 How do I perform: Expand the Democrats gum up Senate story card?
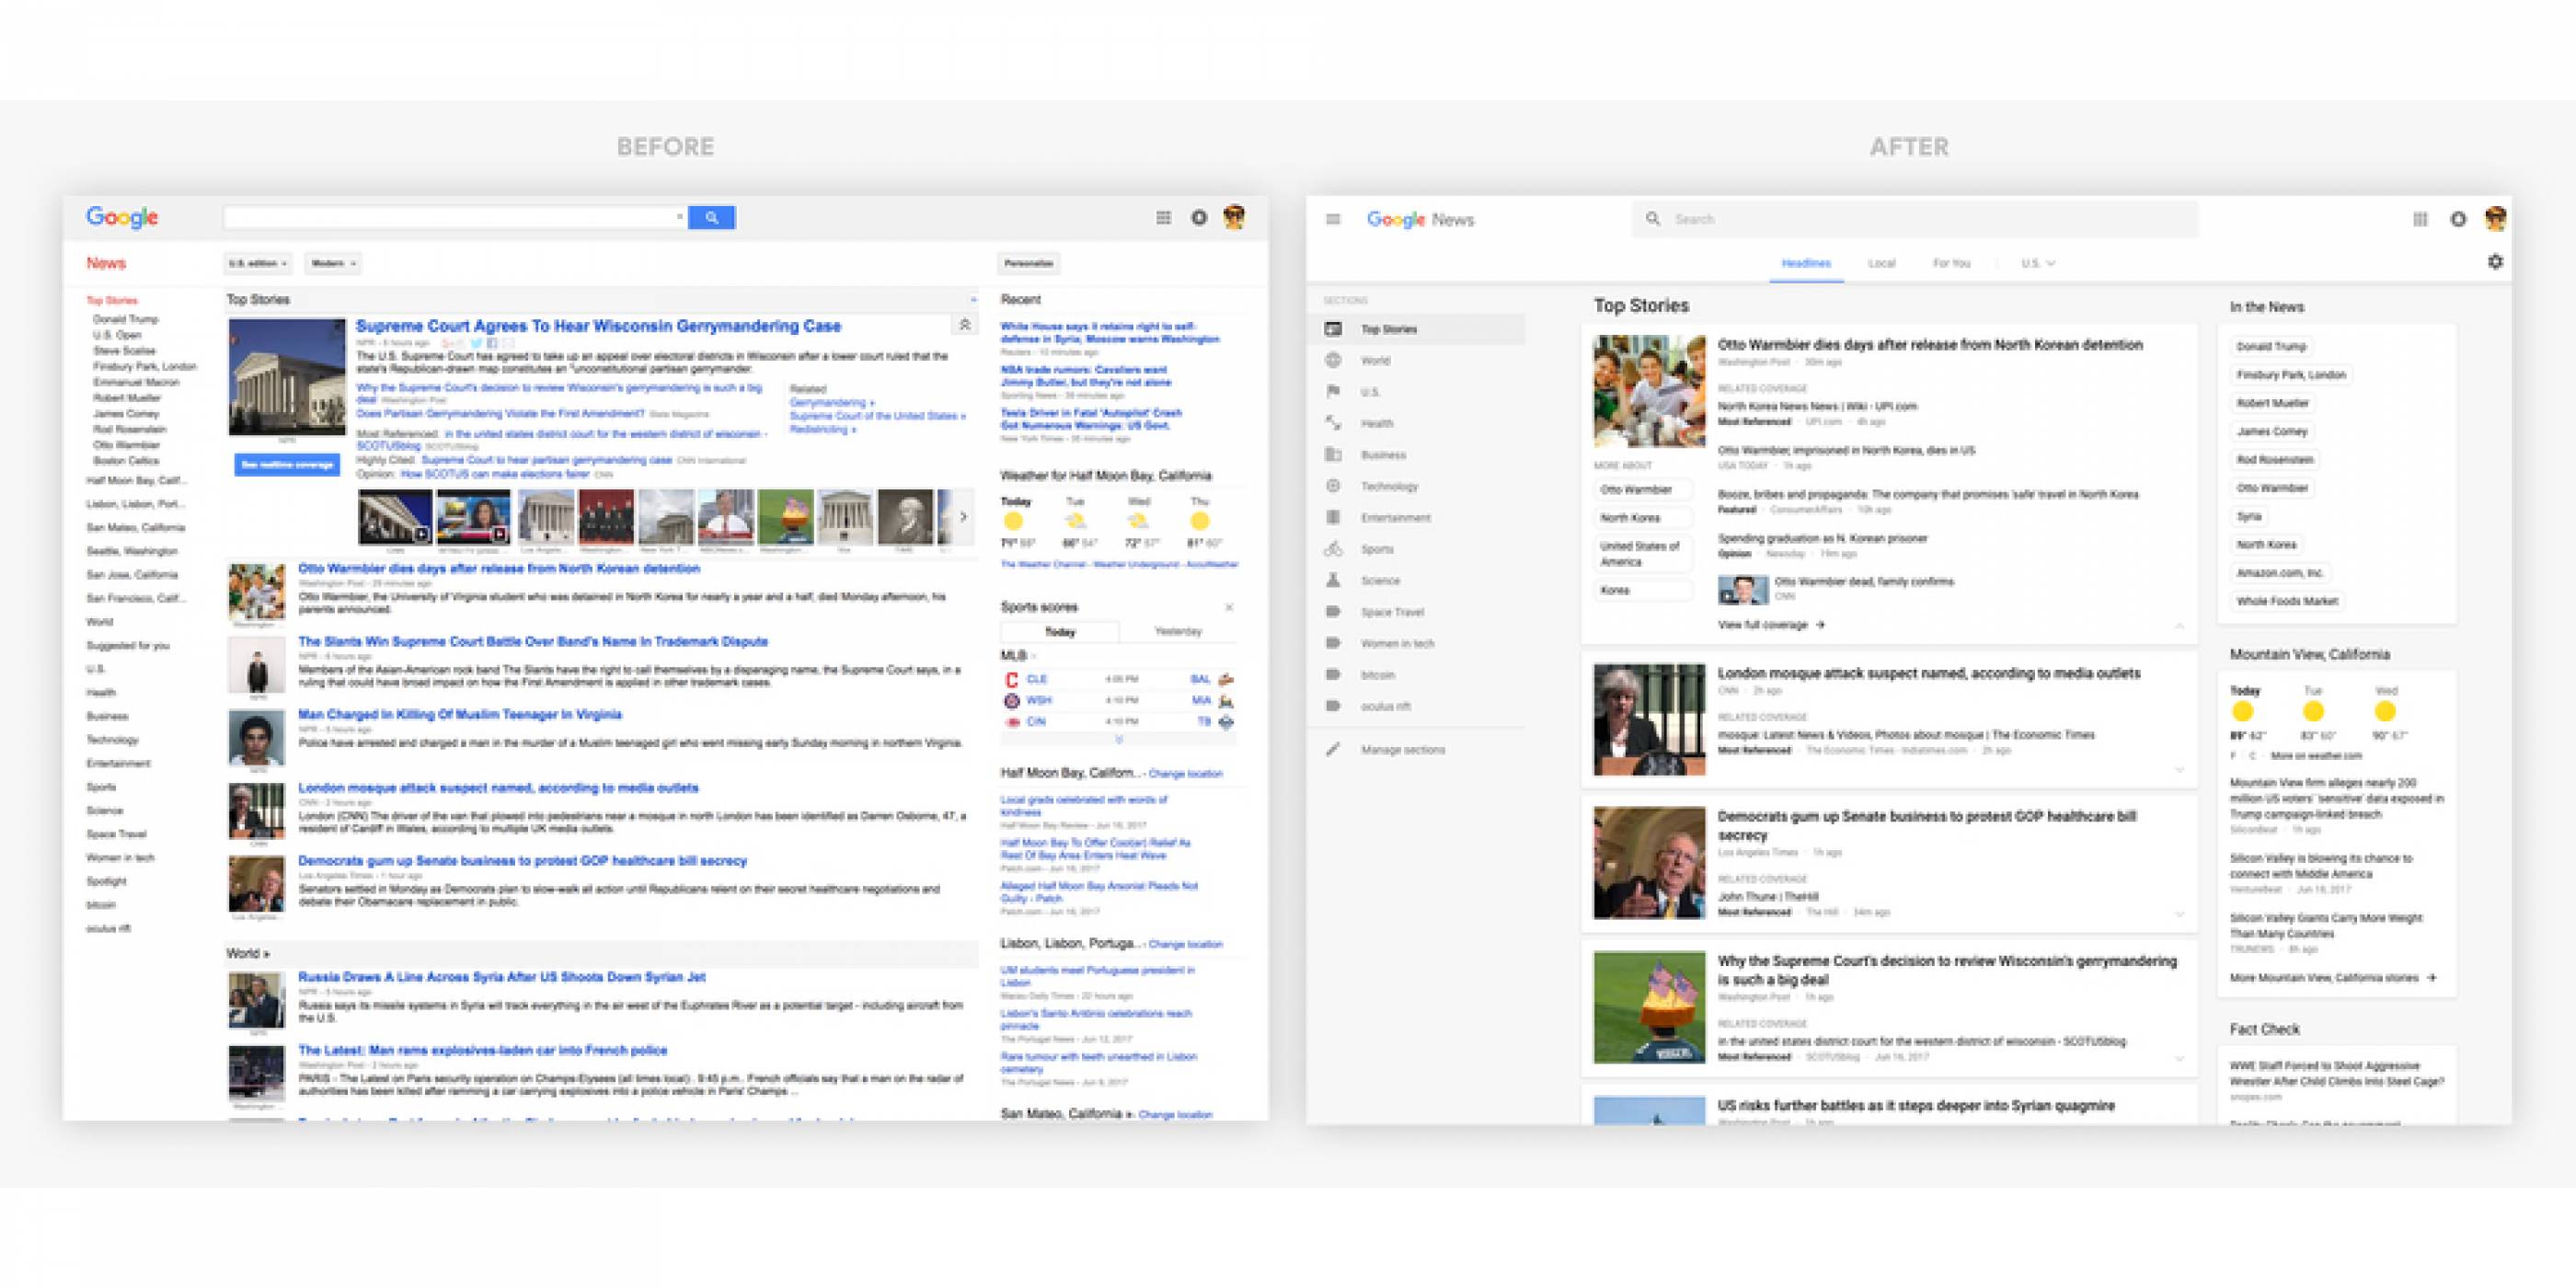coord(2179,913)
